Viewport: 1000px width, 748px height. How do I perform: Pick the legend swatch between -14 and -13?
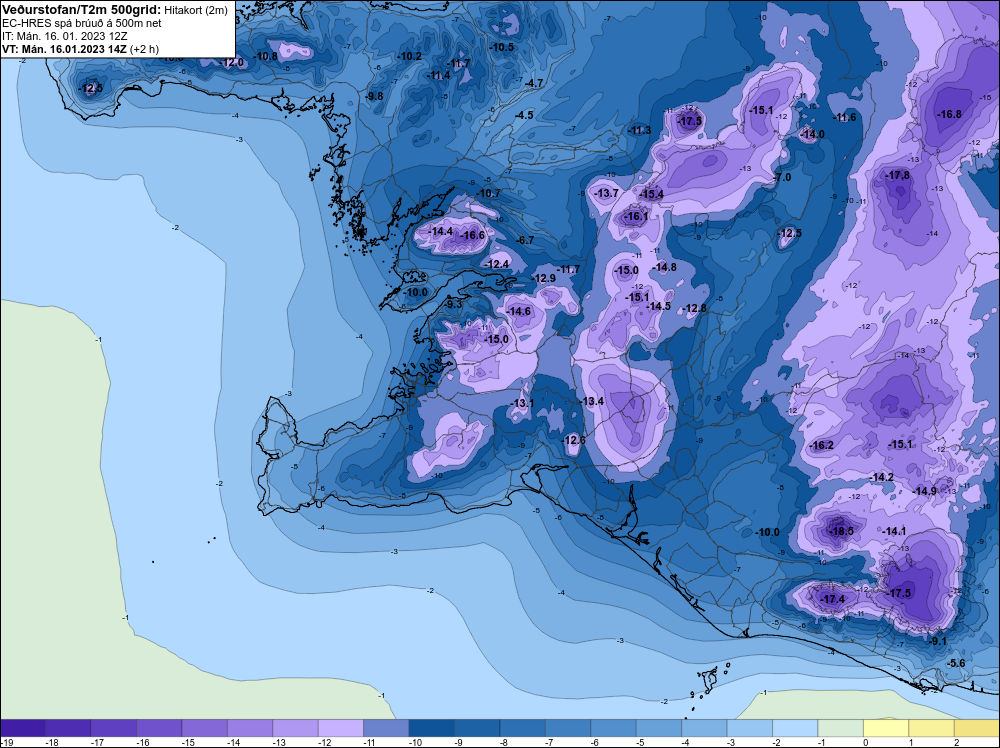[250, 728]
